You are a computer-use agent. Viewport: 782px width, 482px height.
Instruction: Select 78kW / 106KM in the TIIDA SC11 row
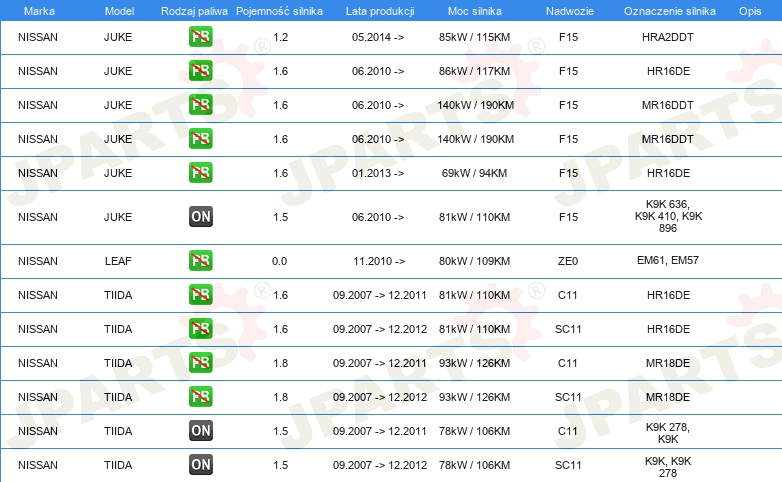tap(474, 464)
